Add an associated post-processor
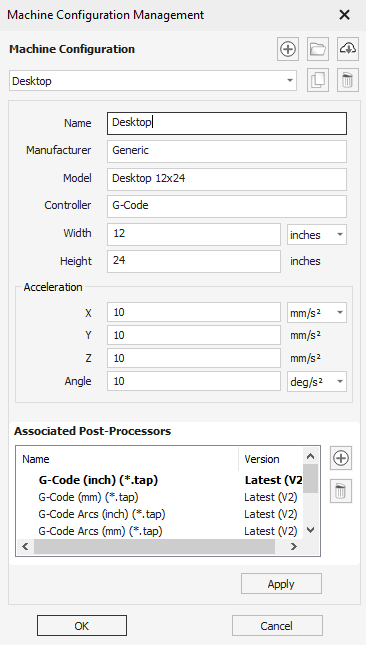Image resolution: width=366 pixels, height=645 pixels. tap(341, 458)
